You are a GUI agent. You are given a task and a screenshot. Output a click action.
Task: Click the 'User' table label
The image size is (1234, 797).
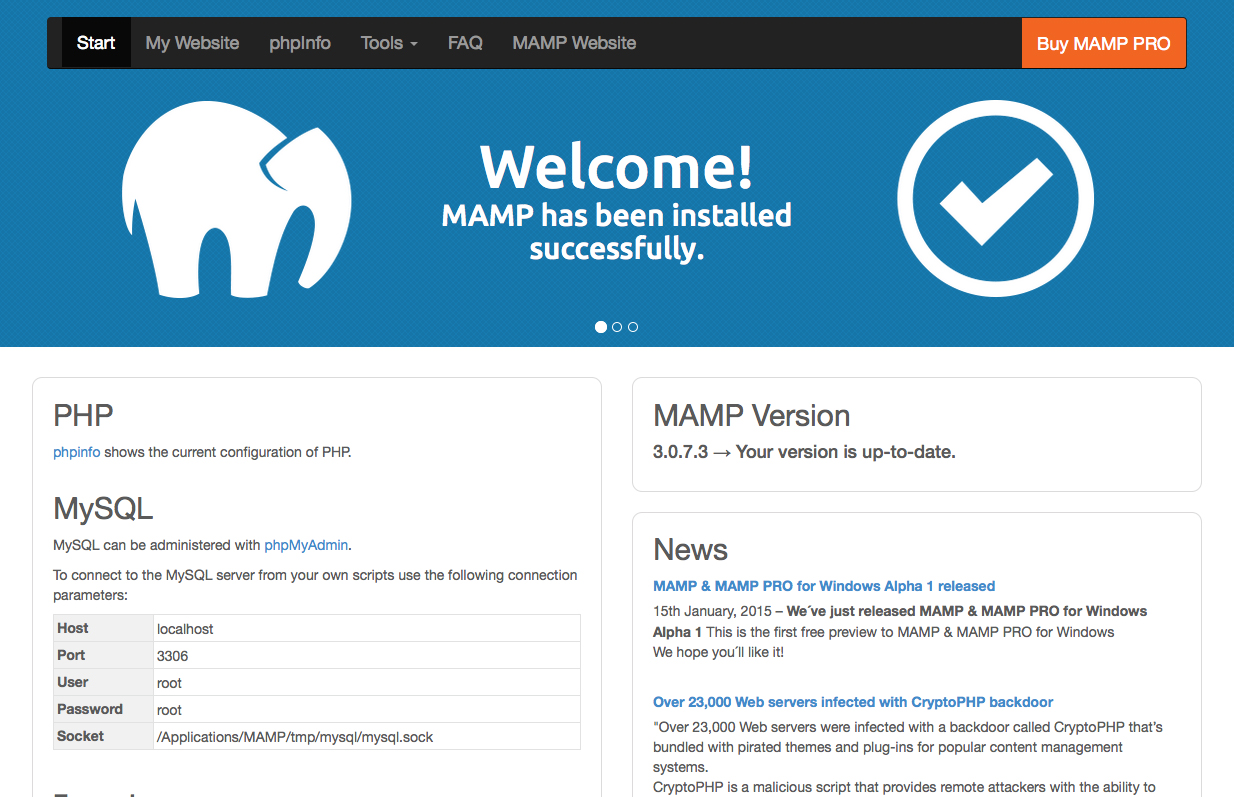(x=73, y=682)
